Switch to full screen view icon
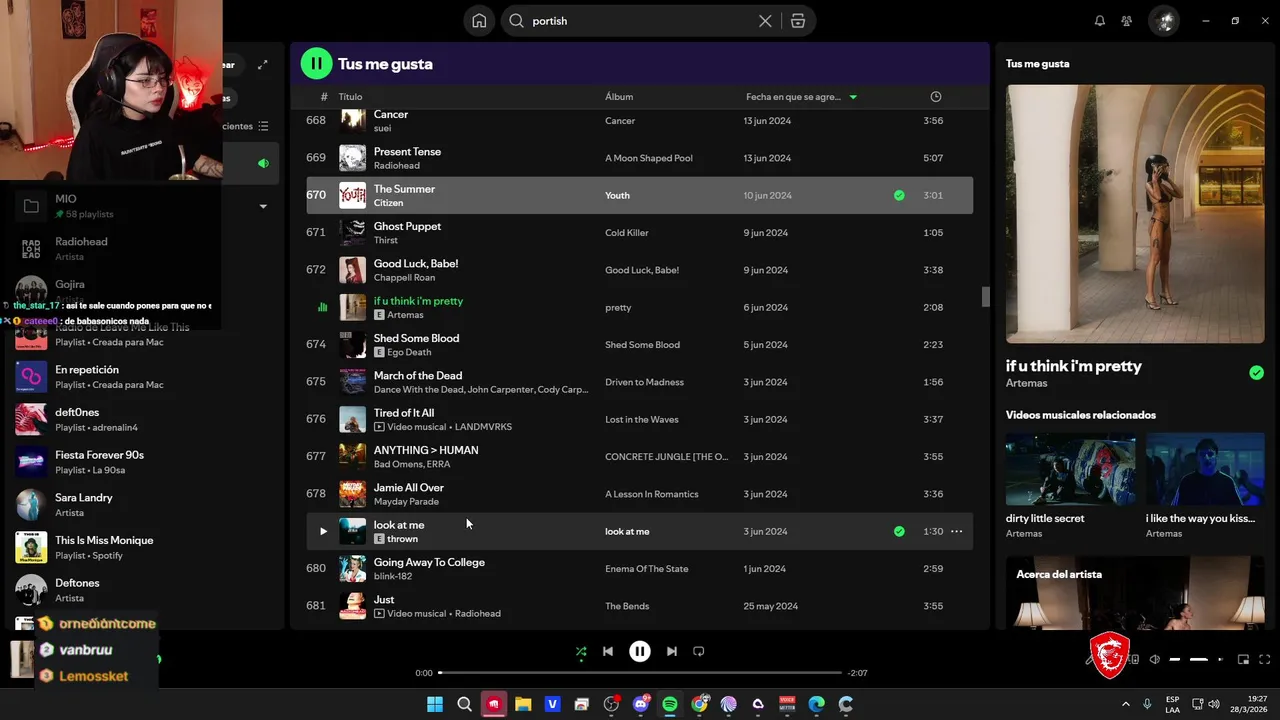This screenshot has width=1280, height=720. (x=1265, y=660)
